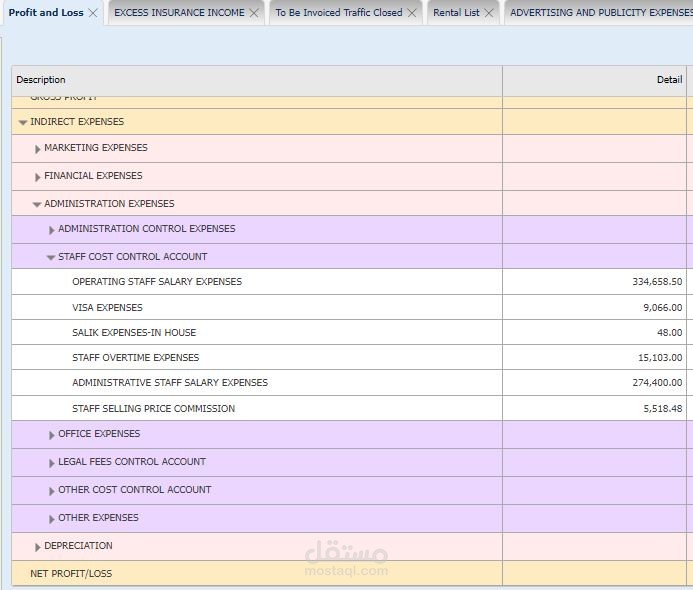
Task: Expand the OFFICE EXPENSES row
Action: click(52, 435)
